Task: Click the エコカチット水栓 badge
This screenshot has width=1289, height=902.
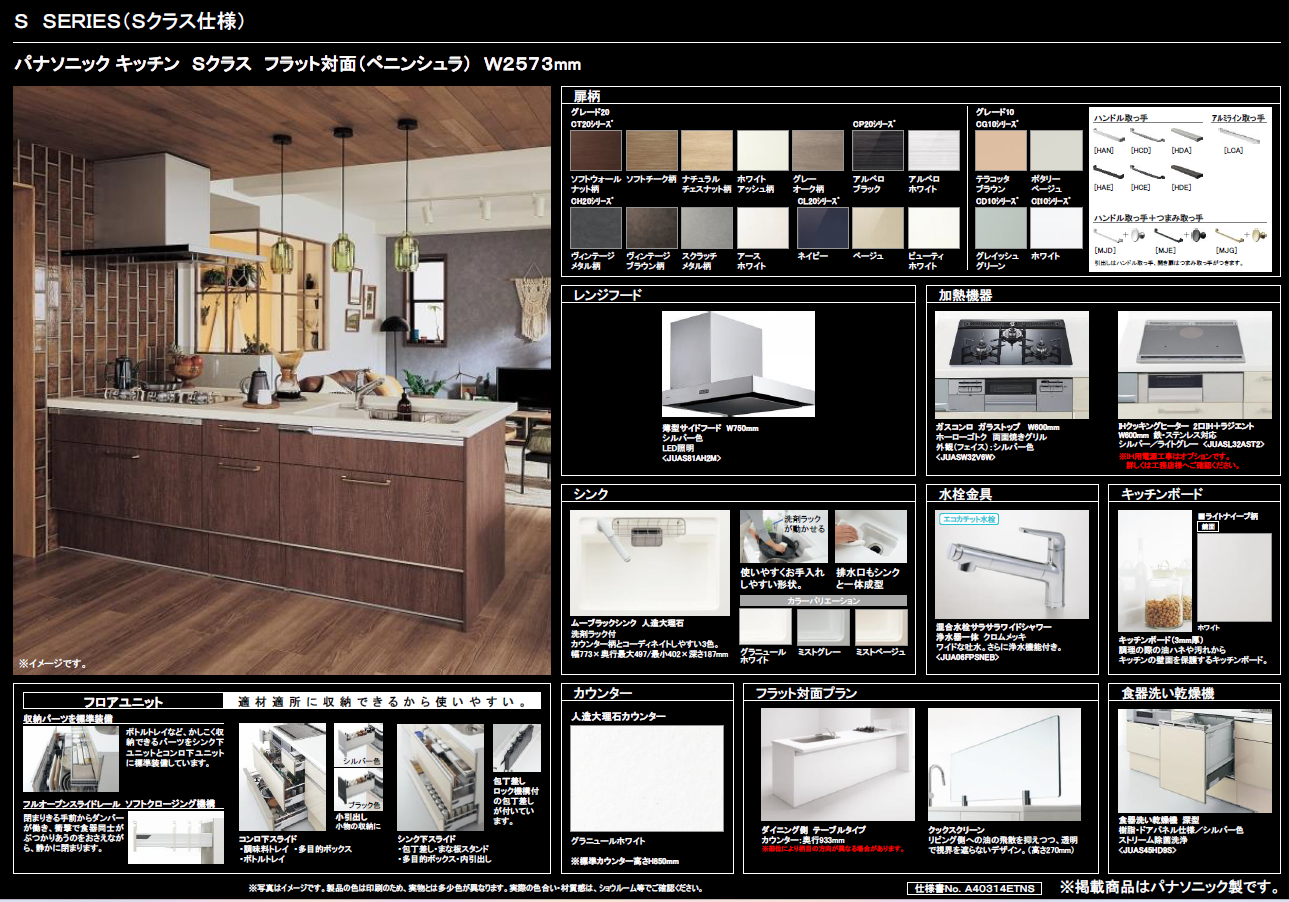Action: click(x=968, y=519)
